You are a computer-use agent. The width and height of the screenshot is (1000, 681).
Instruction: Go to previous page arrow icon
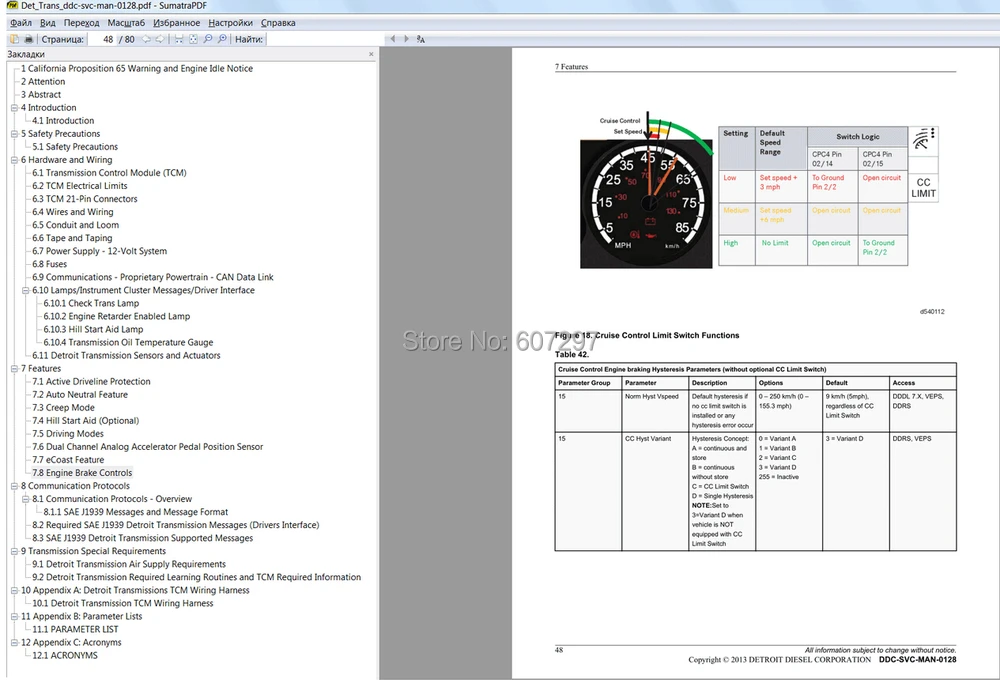[x=146, y=39]
